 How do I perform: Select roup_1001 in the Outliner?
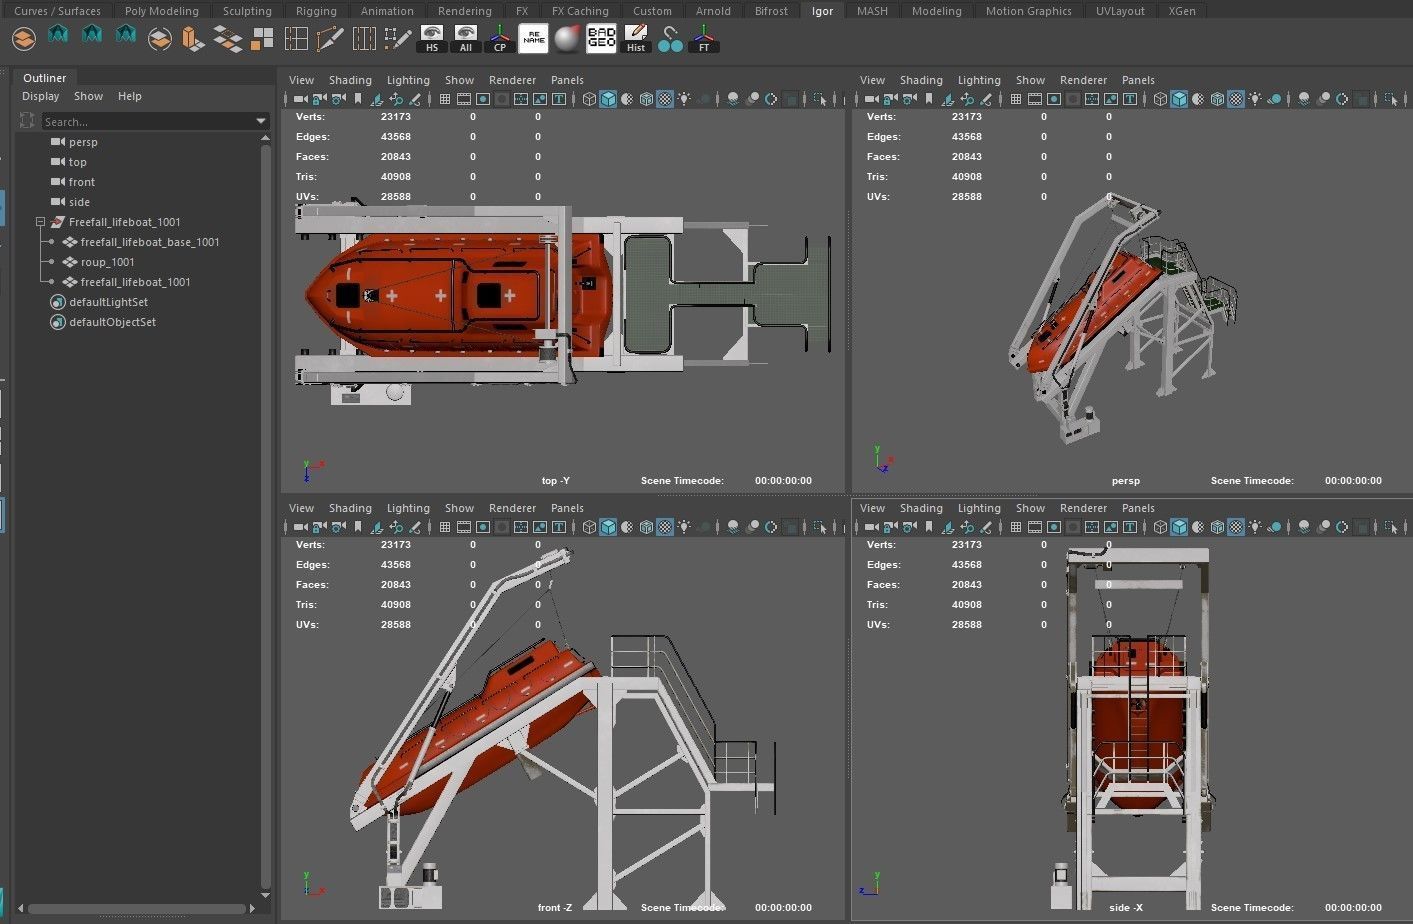click(107, 262)
